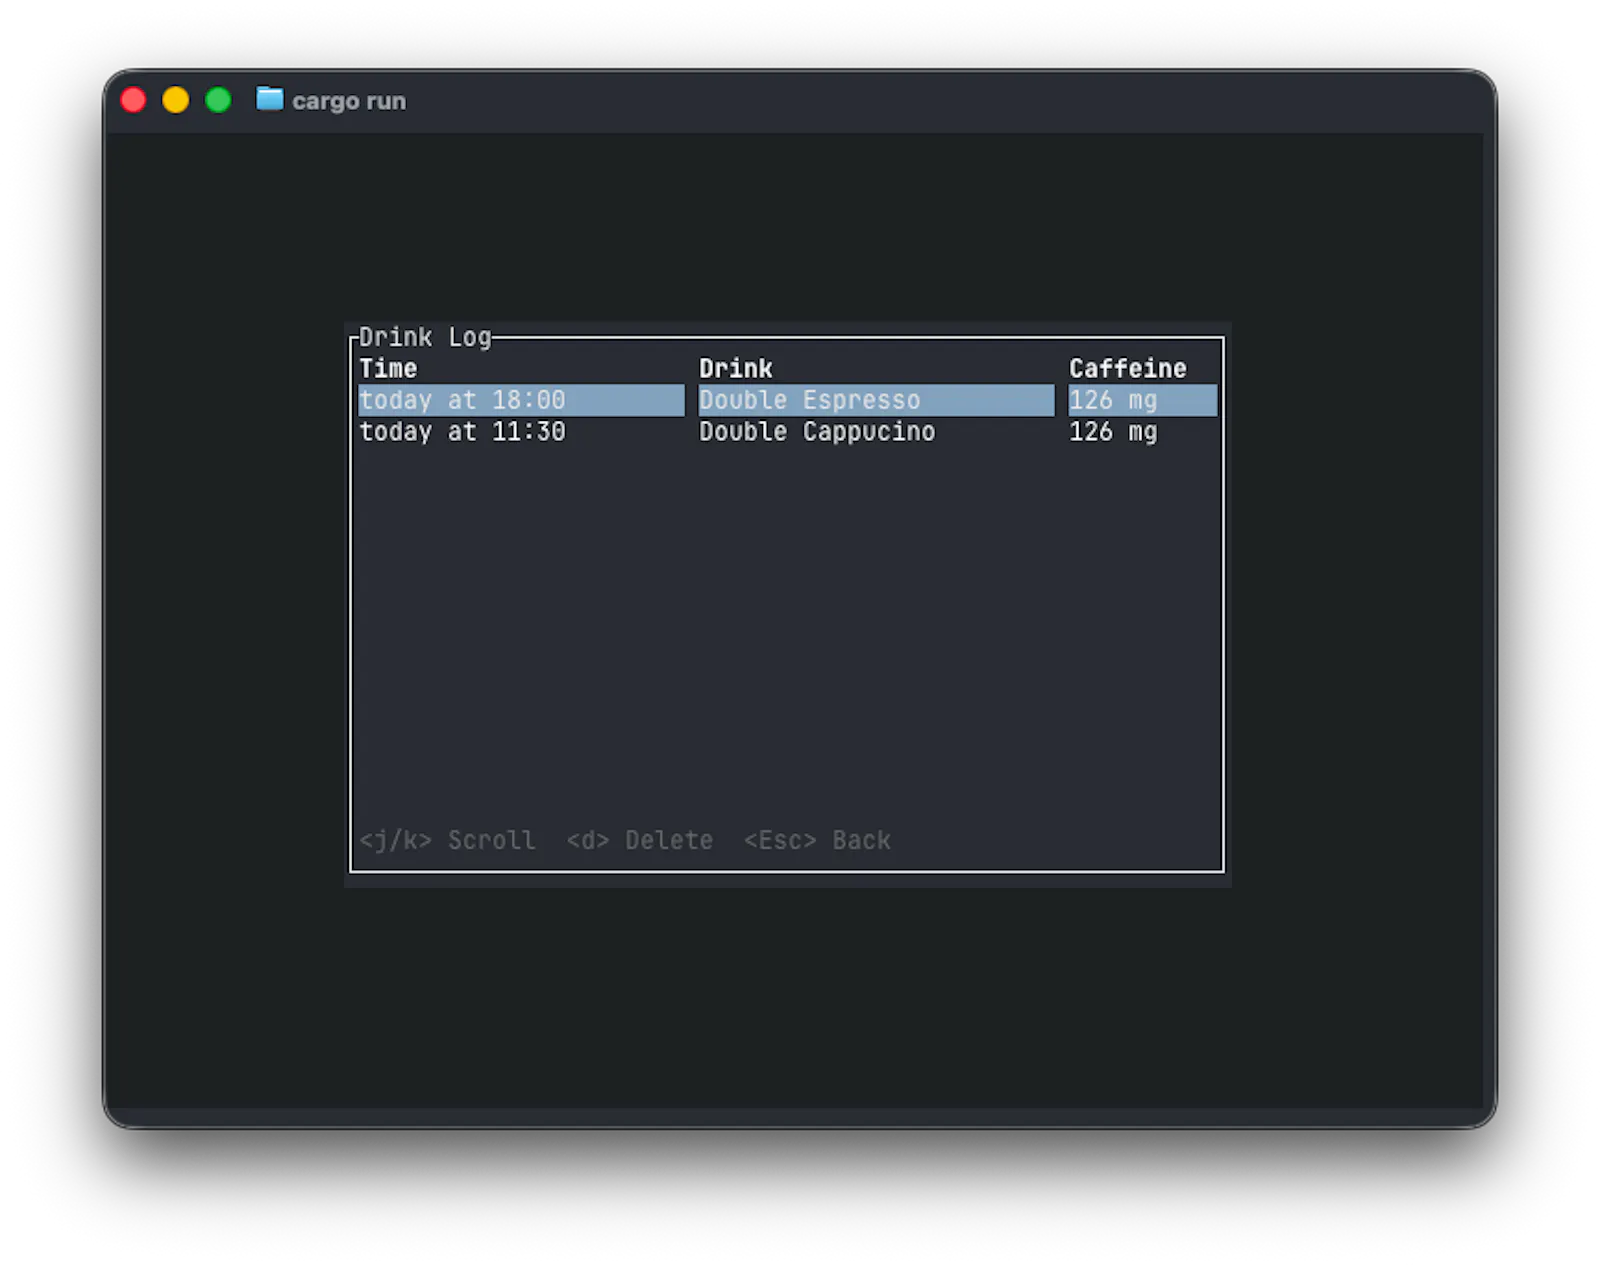Click the "Drink Log" panel title
This screenshot has width=1600, height=1265.
point(425,337)
